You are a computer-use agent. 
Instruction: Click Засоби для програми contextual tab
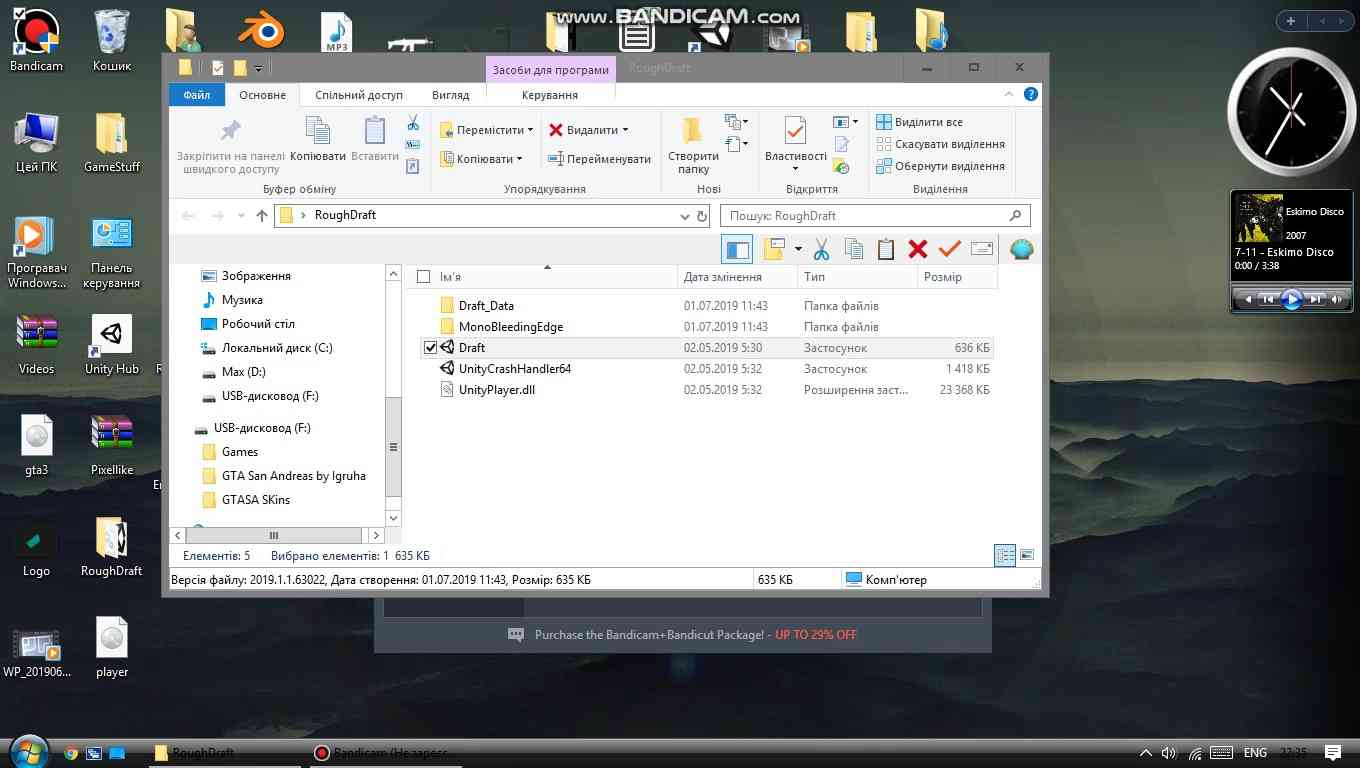click(x=550, y=69)
